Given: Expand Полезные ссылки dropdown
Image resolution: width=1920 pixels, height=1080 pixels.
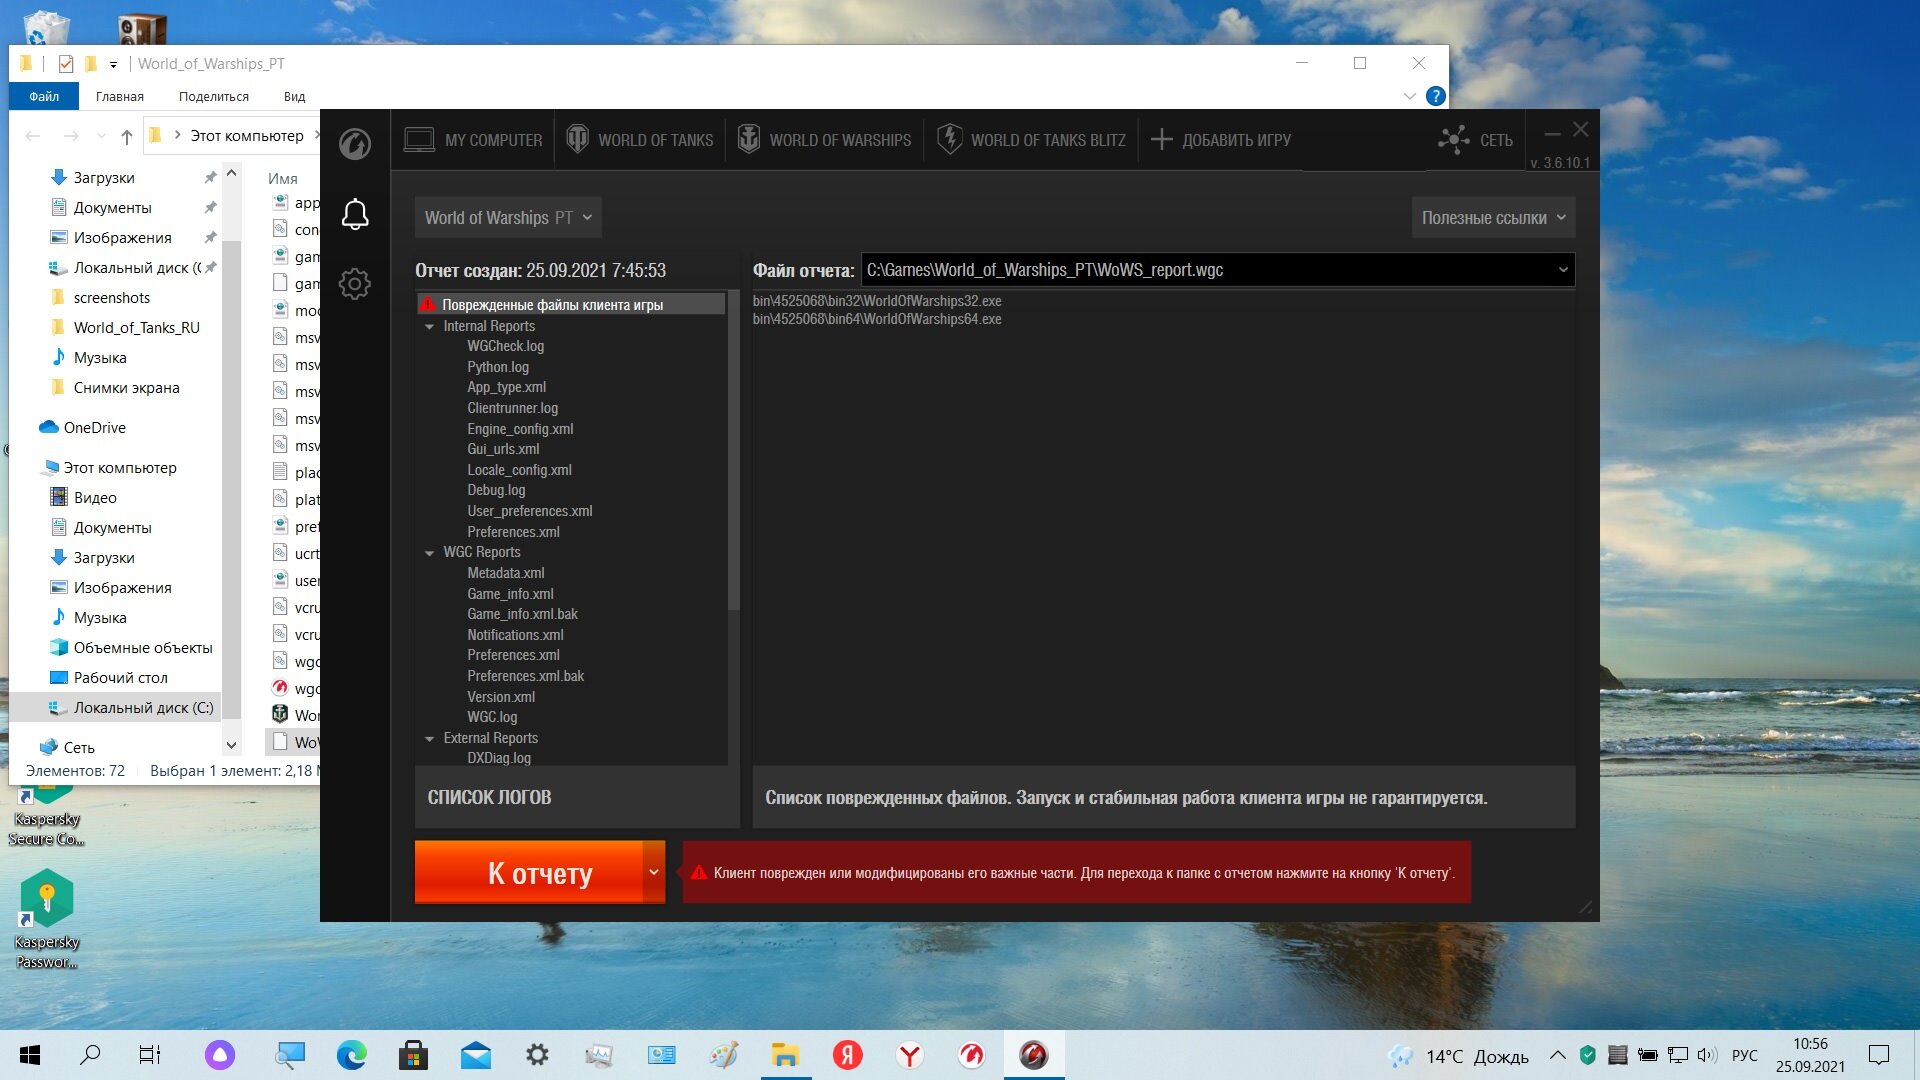Looking at the screenshot, I should 1493,218.
